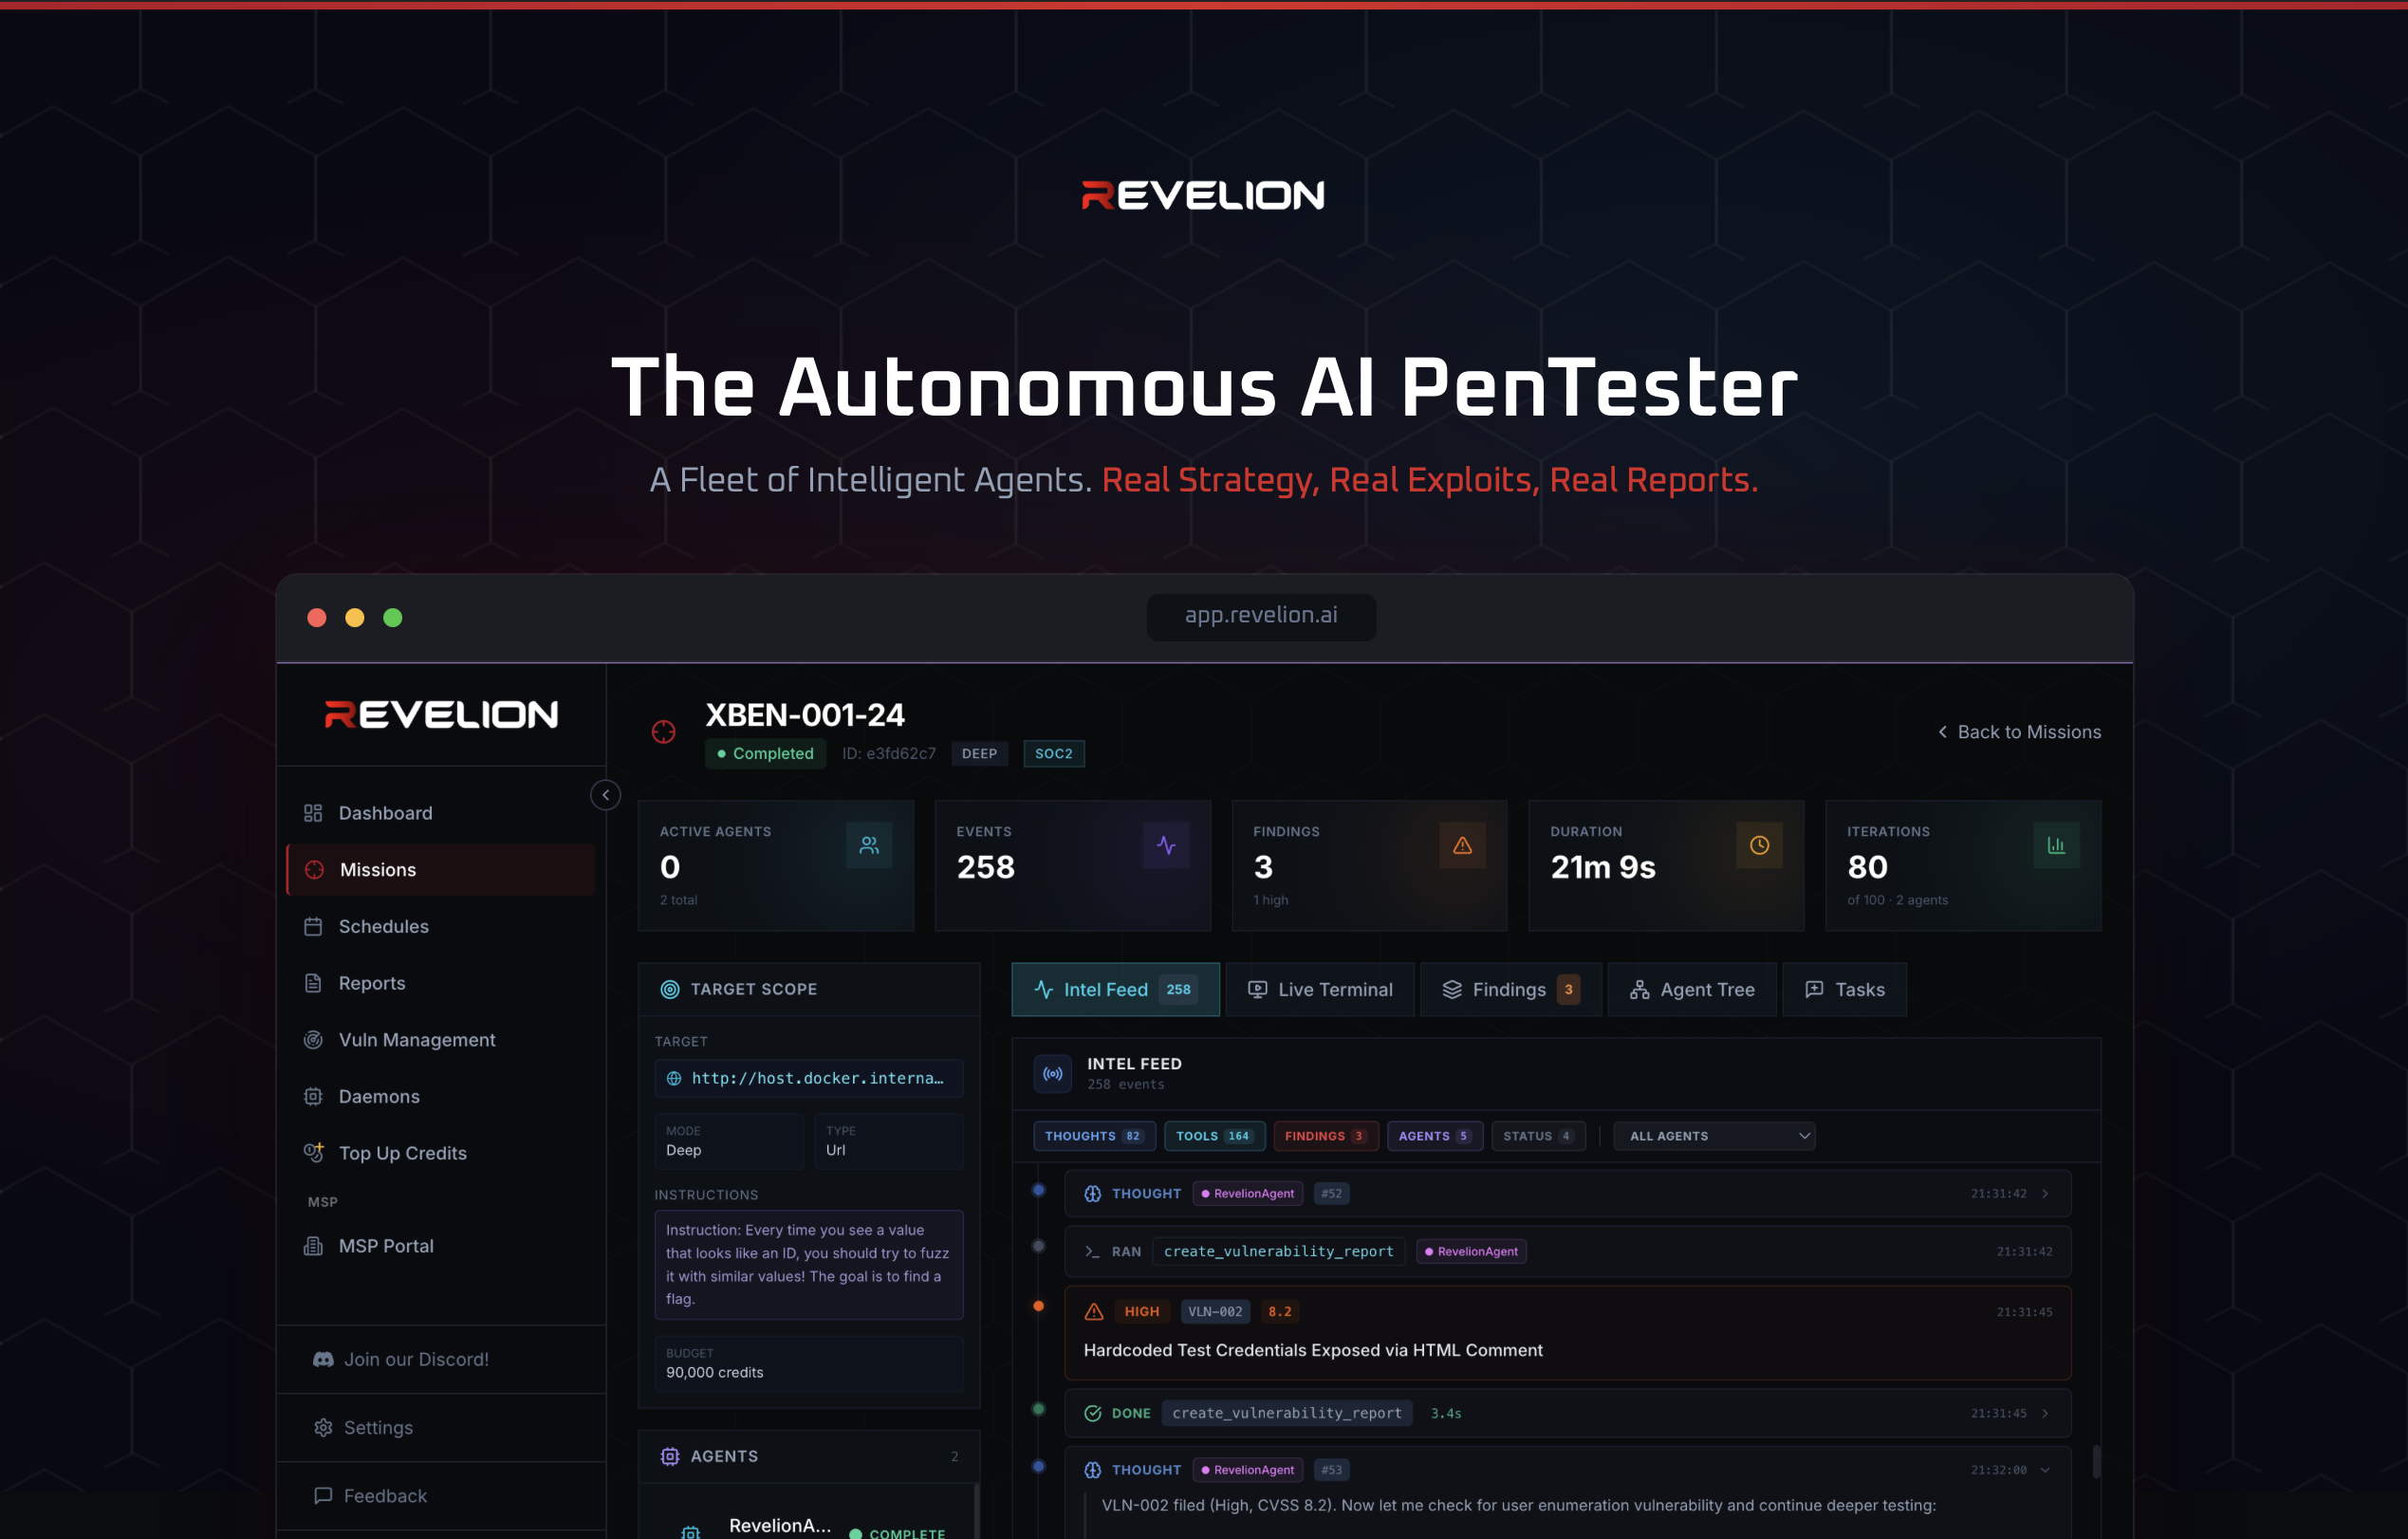Toggle the THOUGHTS 82 filter chip

click(x=1093, y=1136)
